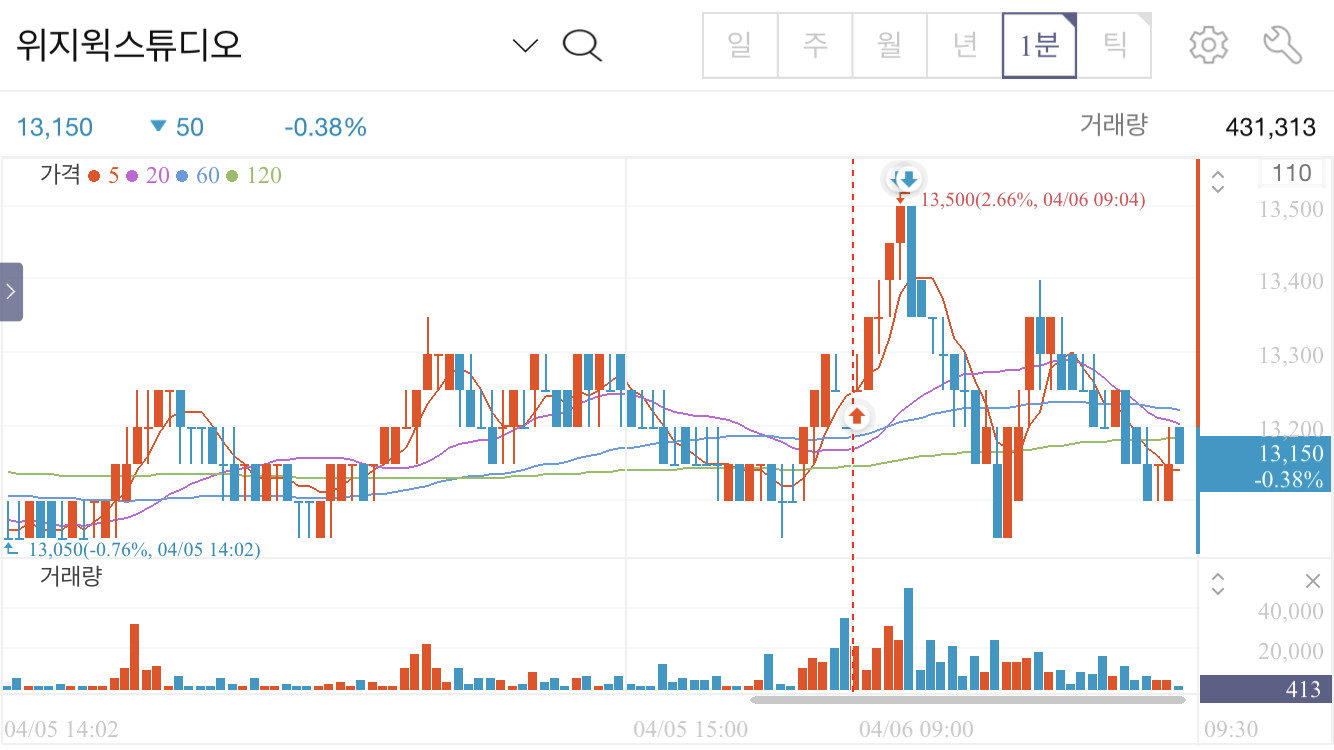Click the 04/05 15:00 time axis label

point(690,729)
